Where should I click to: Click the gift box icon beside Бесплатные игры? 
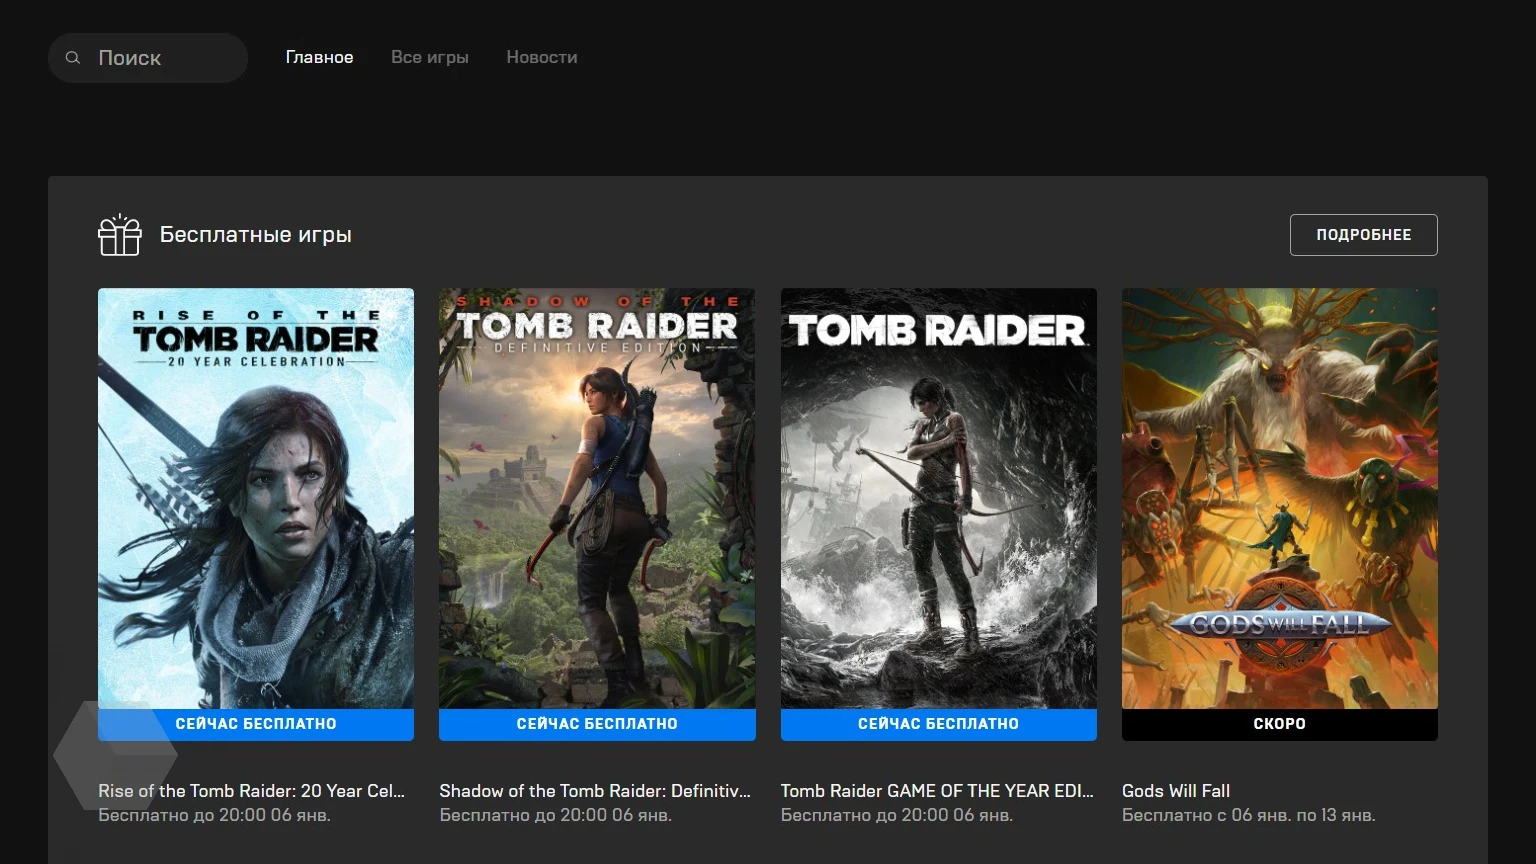click(x=120, y=235)
